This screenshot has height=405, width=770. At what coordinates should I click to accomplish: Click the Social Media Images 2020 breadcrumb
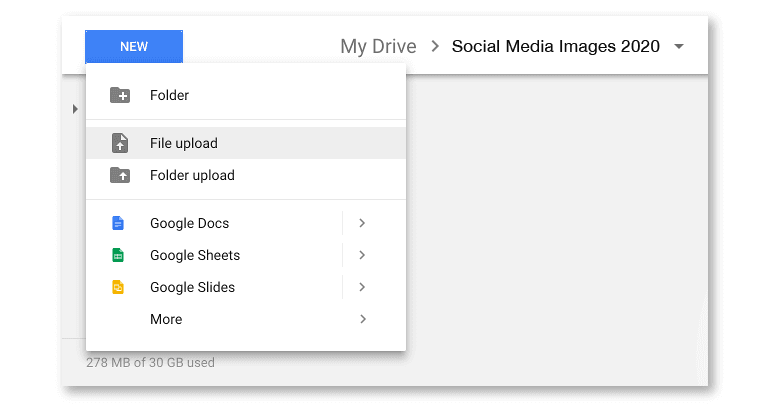555,46
